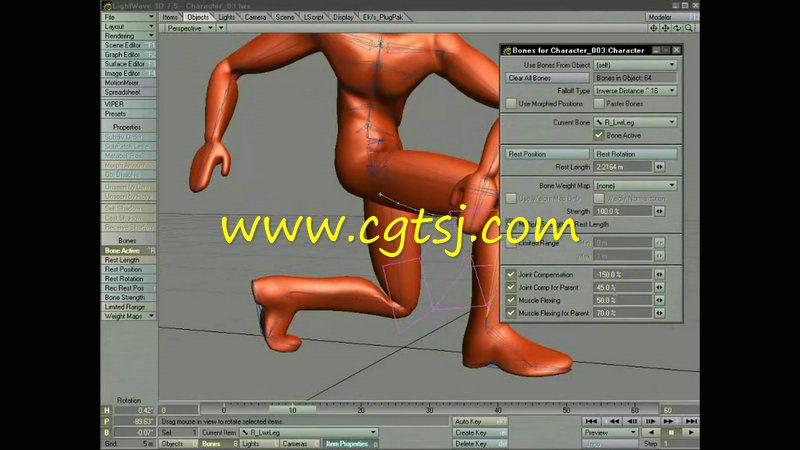Step back one frame
This screenshot has height=450, width=800.
click(632, 421)
